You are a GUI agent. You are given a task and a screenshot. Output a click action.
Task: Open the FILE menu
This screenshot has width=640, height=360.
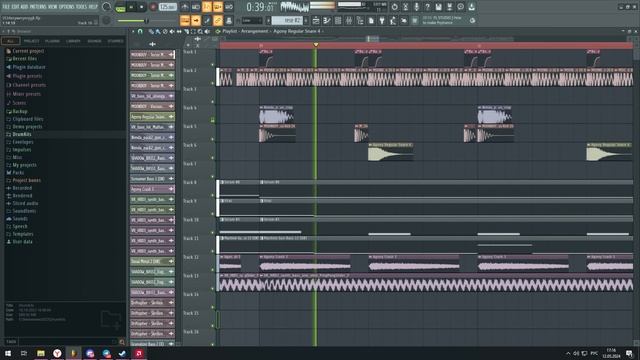(x=6, y=7)
